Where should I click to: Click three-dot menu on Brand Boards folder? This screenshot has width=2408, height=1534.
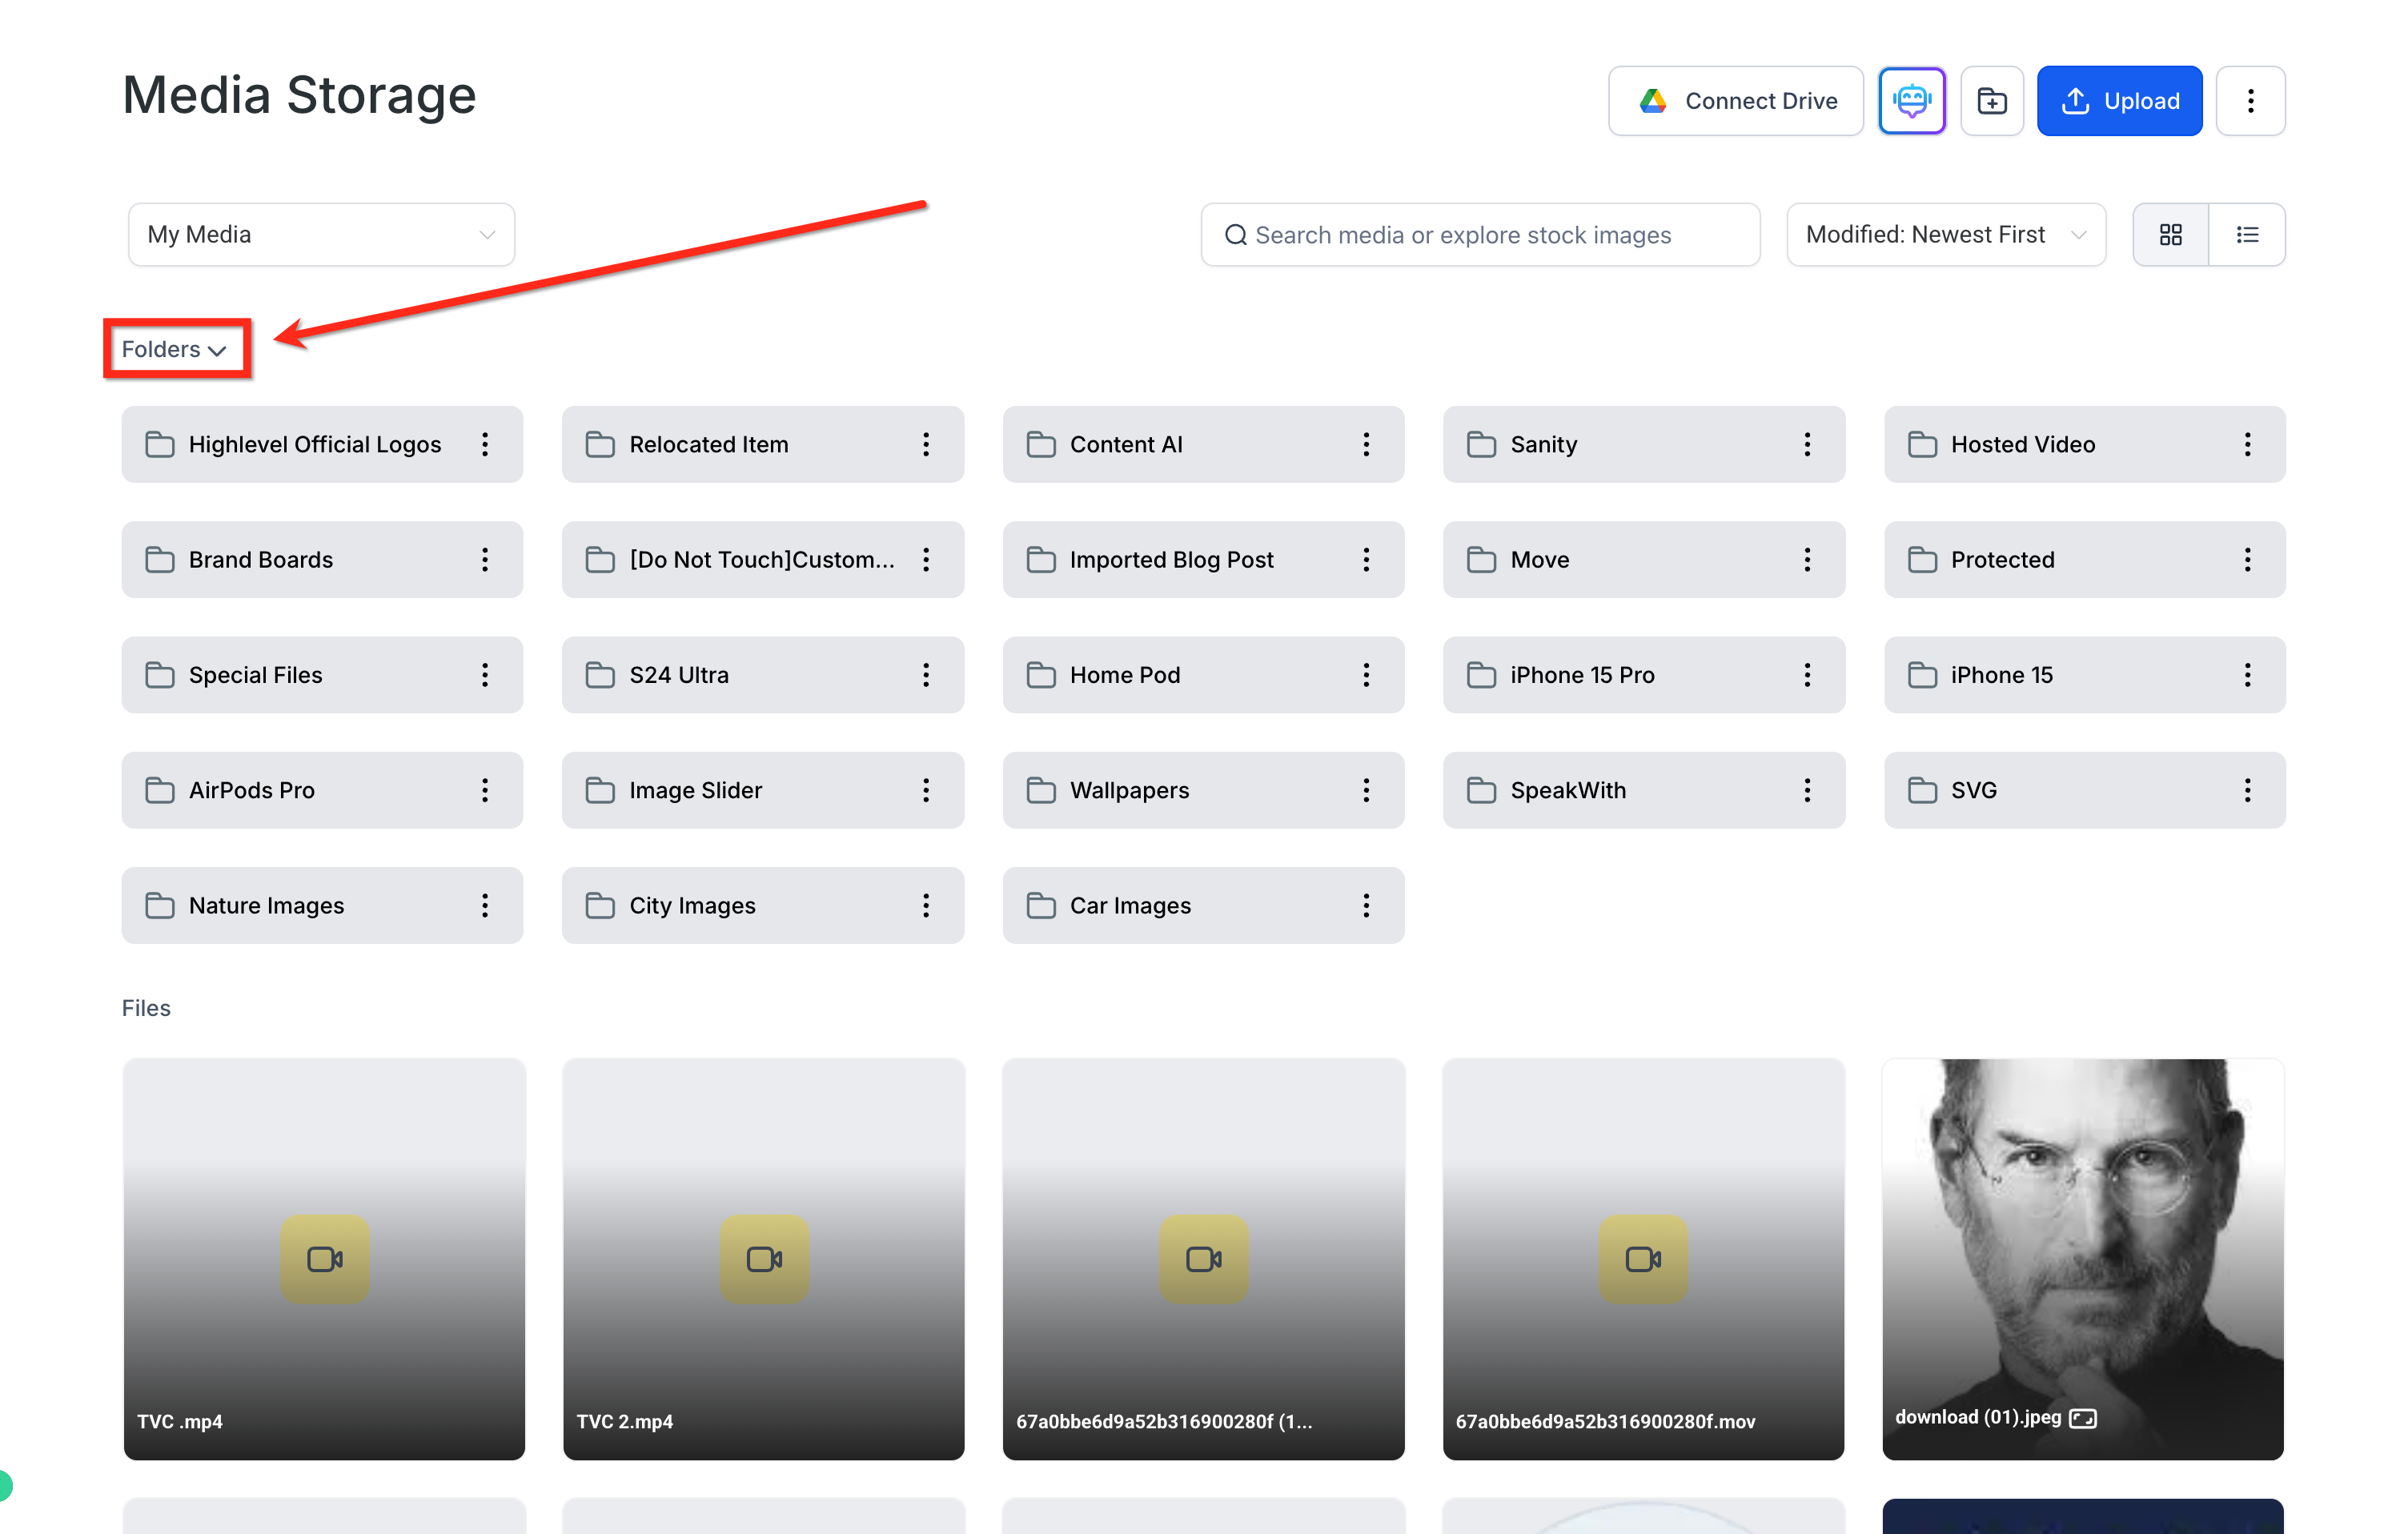click(485, 559)
